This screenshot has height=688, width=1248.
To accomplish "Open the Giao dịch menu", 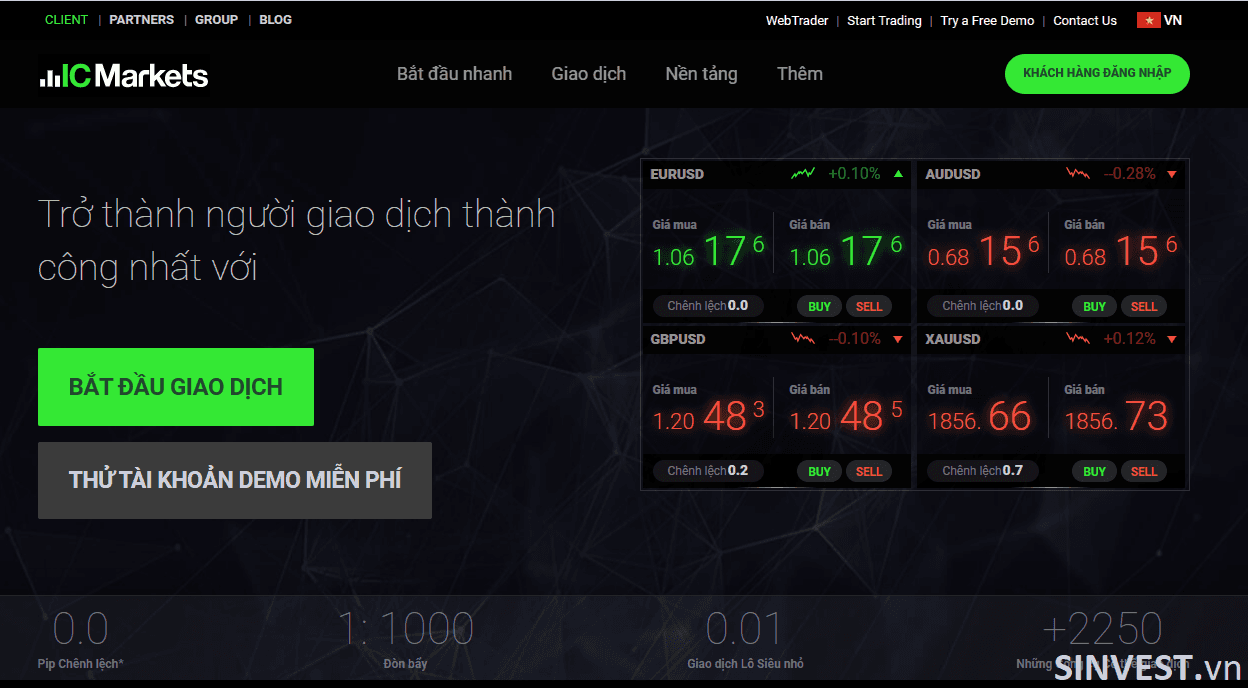I will (x=589, y=74).
